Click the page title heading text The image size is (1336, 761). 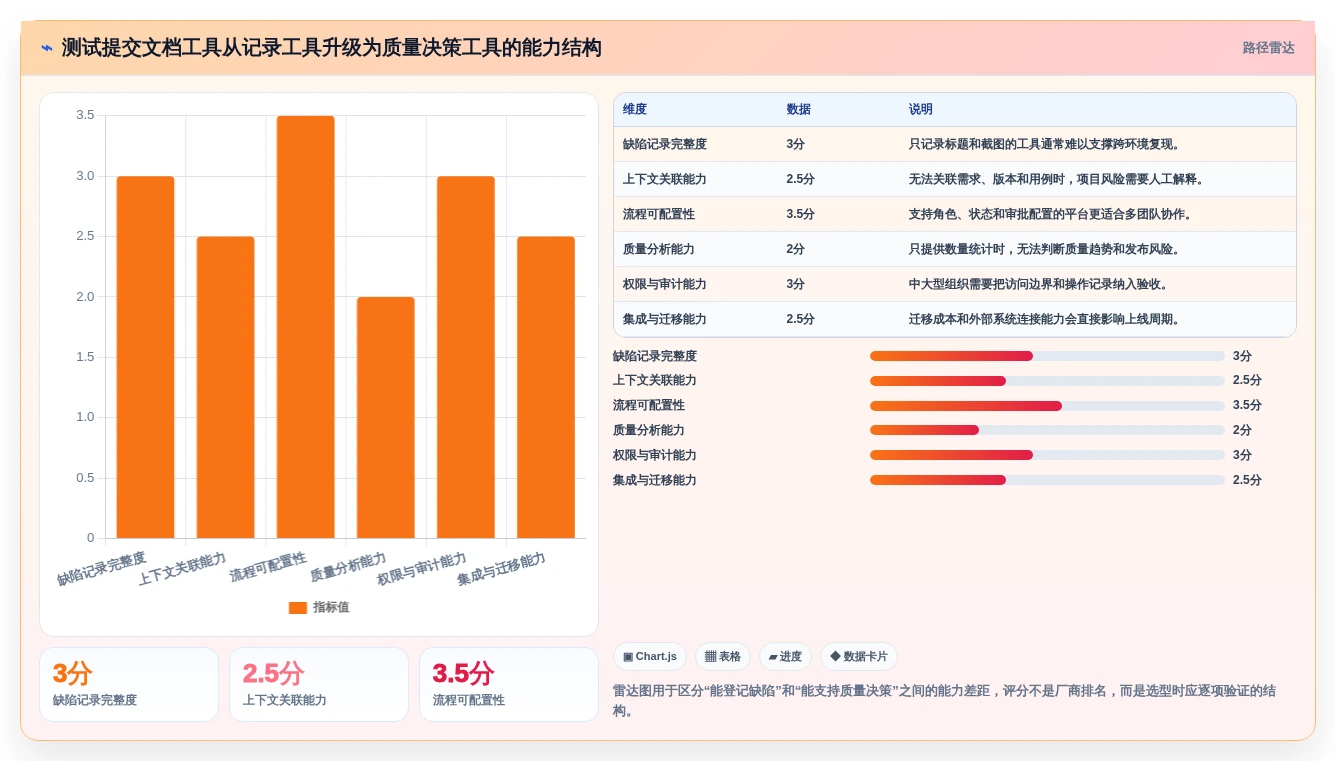click(x=331, y=48)
